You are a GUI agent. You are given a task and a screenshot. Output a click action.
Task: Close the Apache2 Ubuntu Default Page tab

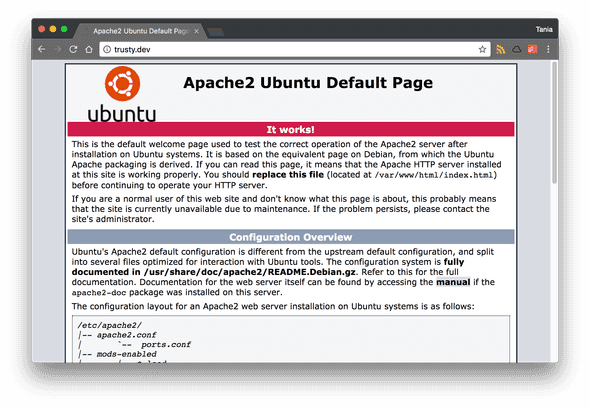196,31
